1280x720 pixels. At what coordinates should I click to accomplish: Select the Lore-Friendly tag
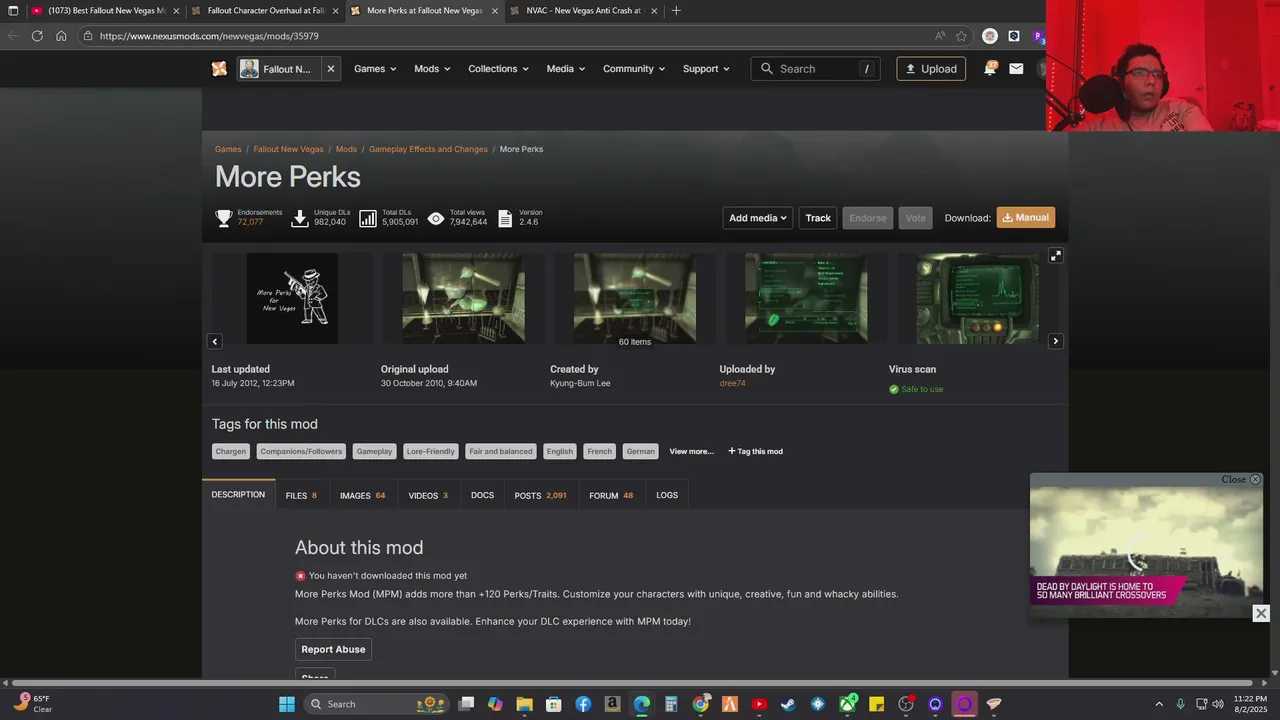[x=431, y=451]
